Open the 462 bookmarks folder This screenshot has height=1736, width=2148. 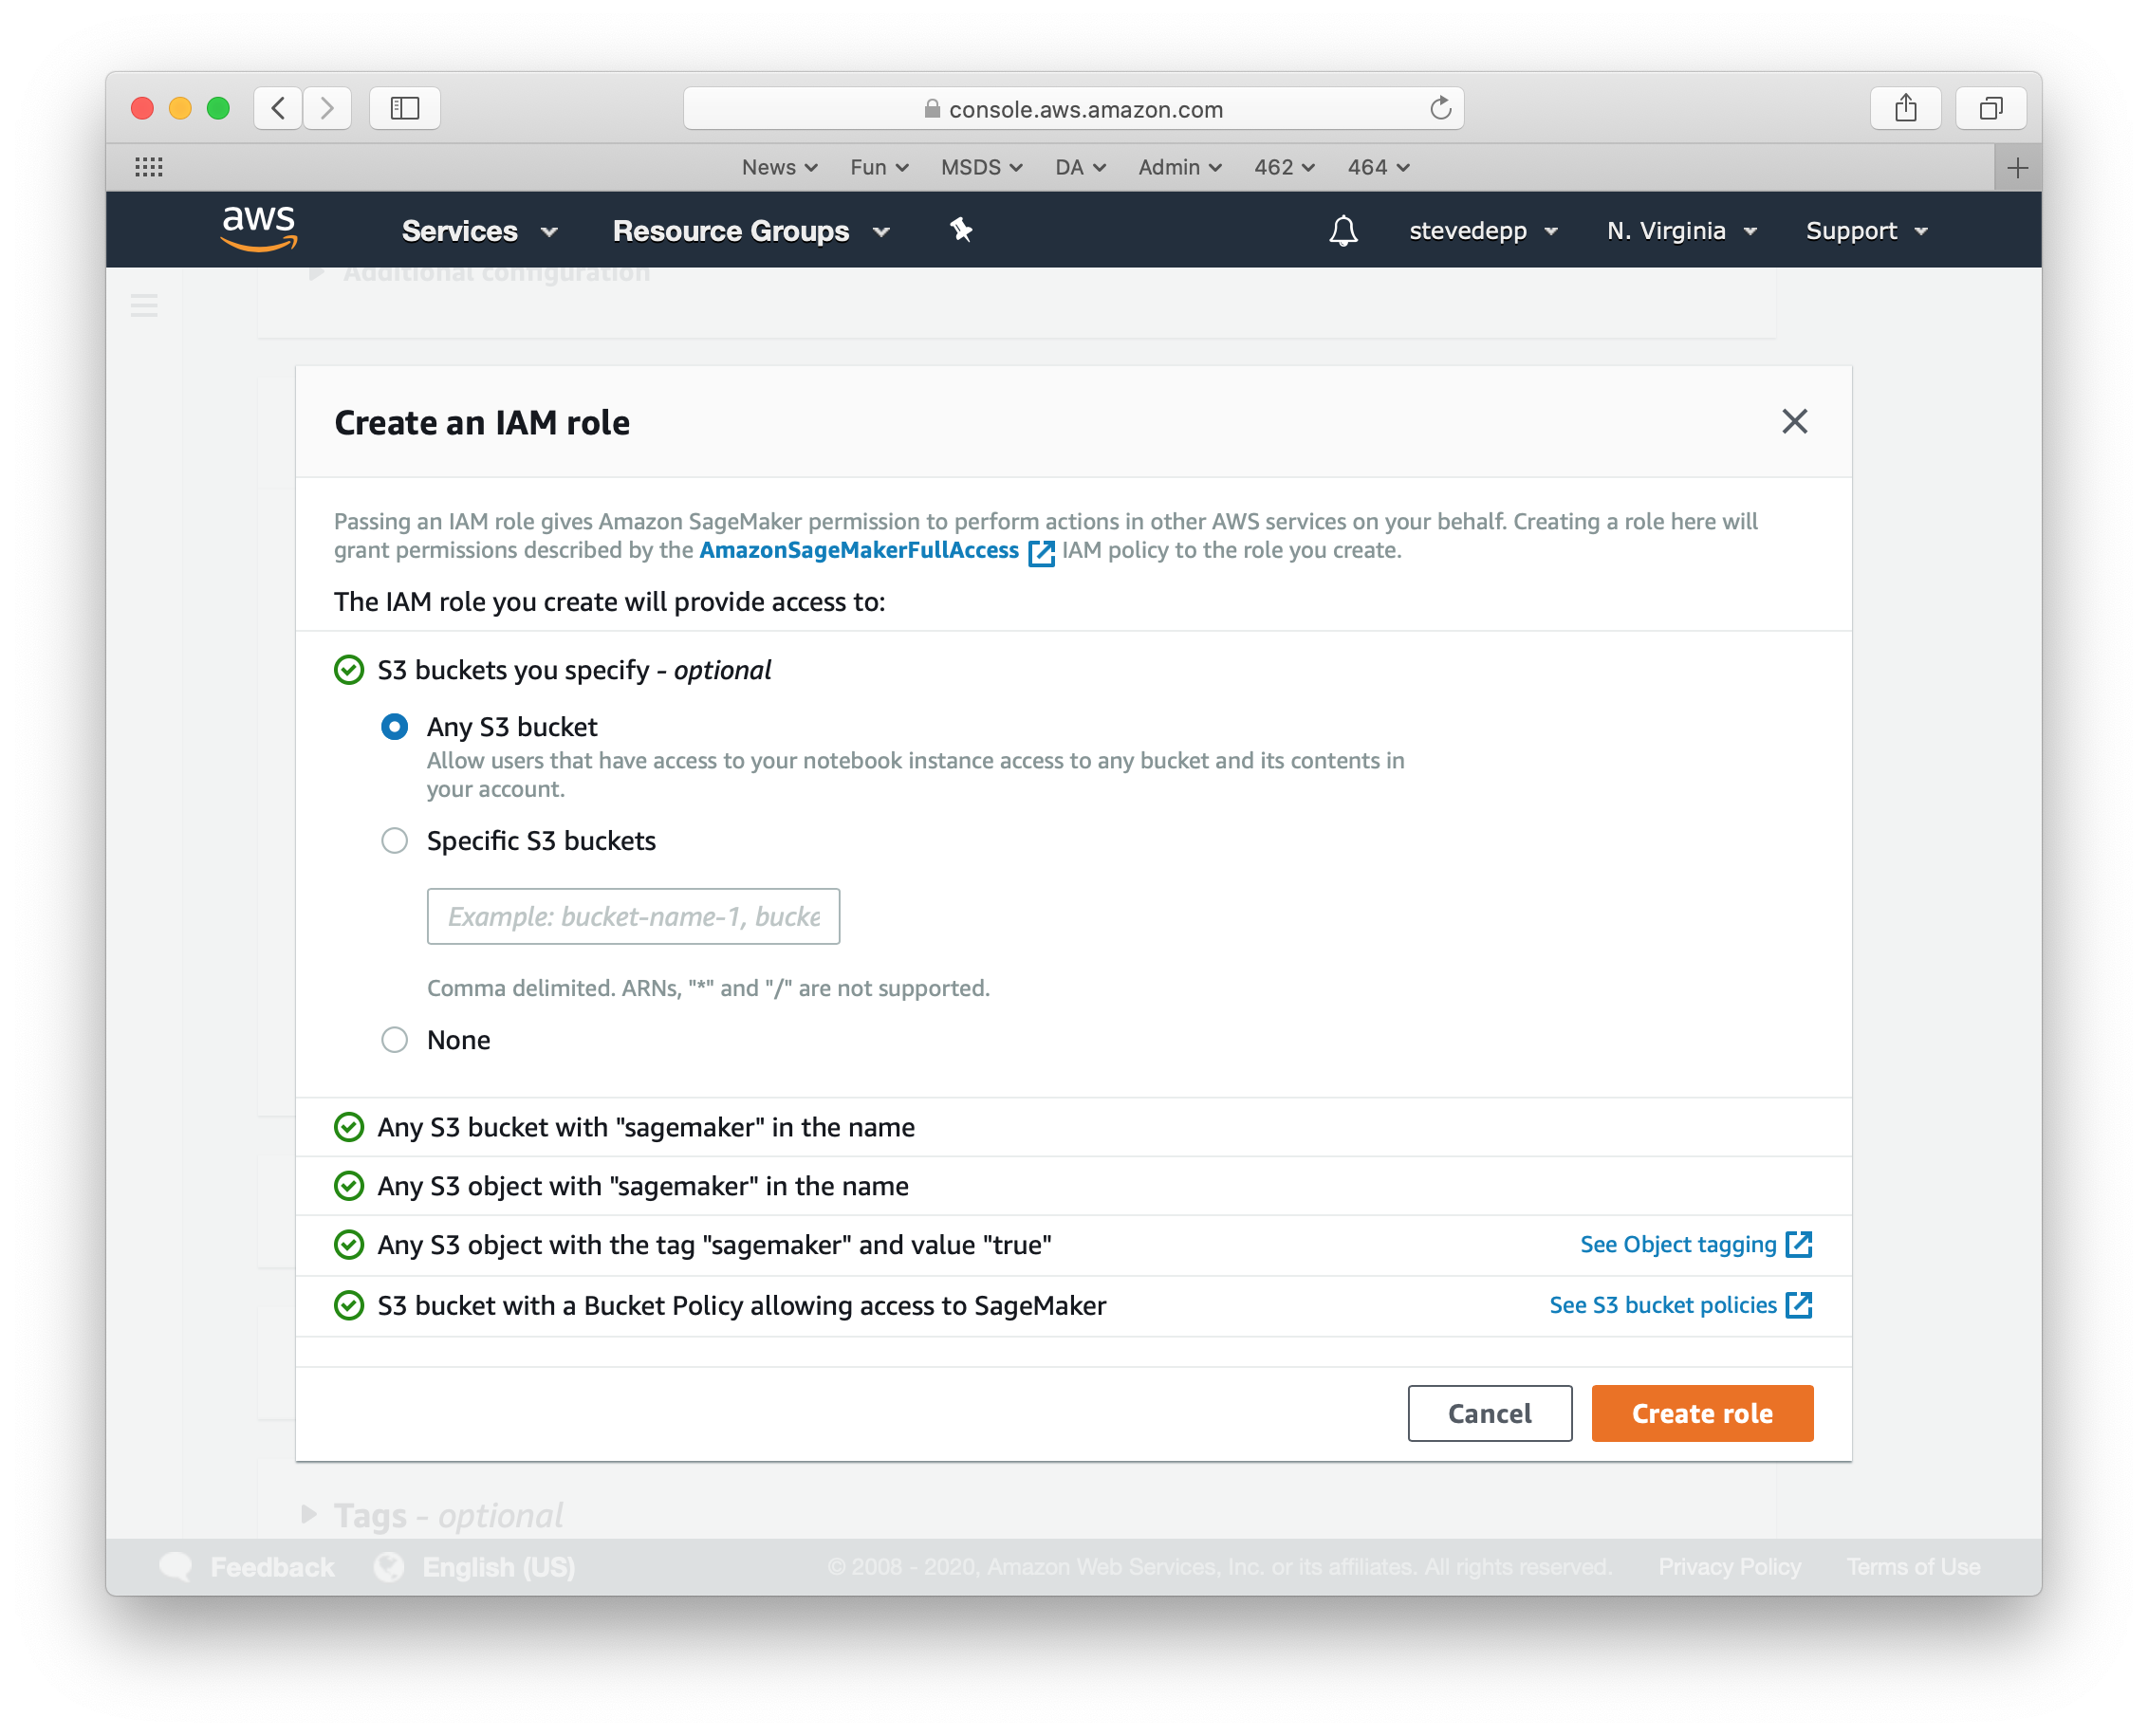[x=1284, y=167]
